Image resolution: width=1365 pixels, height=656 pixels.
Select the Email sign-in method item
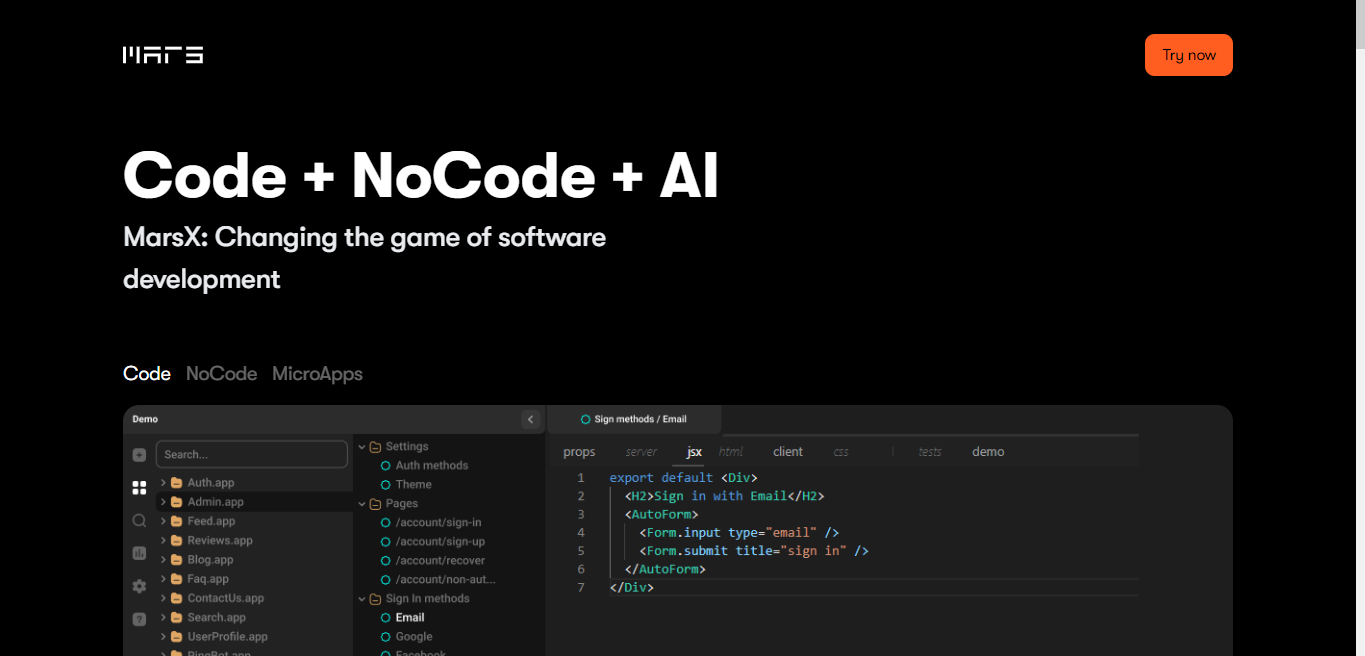point(410,617)
